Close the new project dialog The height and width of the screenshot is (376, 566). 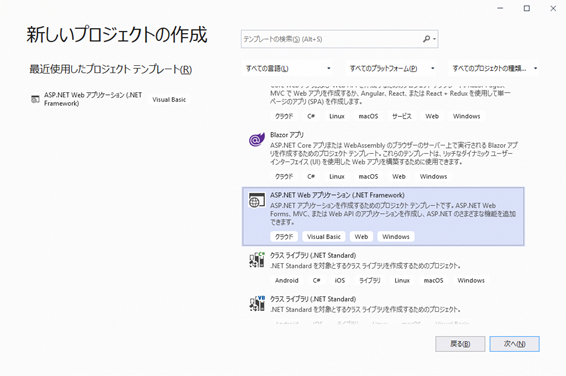(x=553, y=8)
